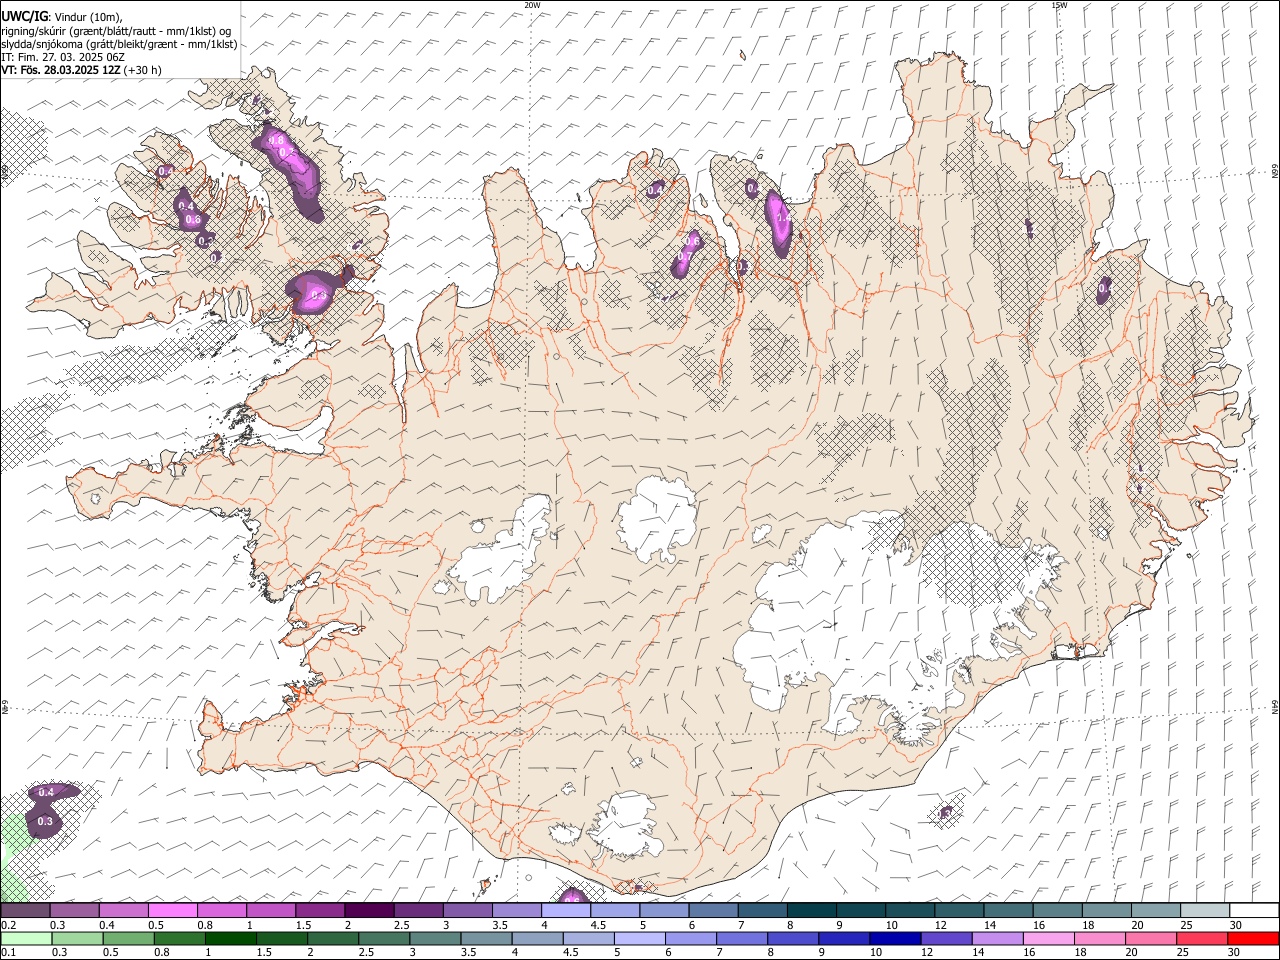Pick the darkest purple 2 swatch, upper legend

tap(368, 910)
